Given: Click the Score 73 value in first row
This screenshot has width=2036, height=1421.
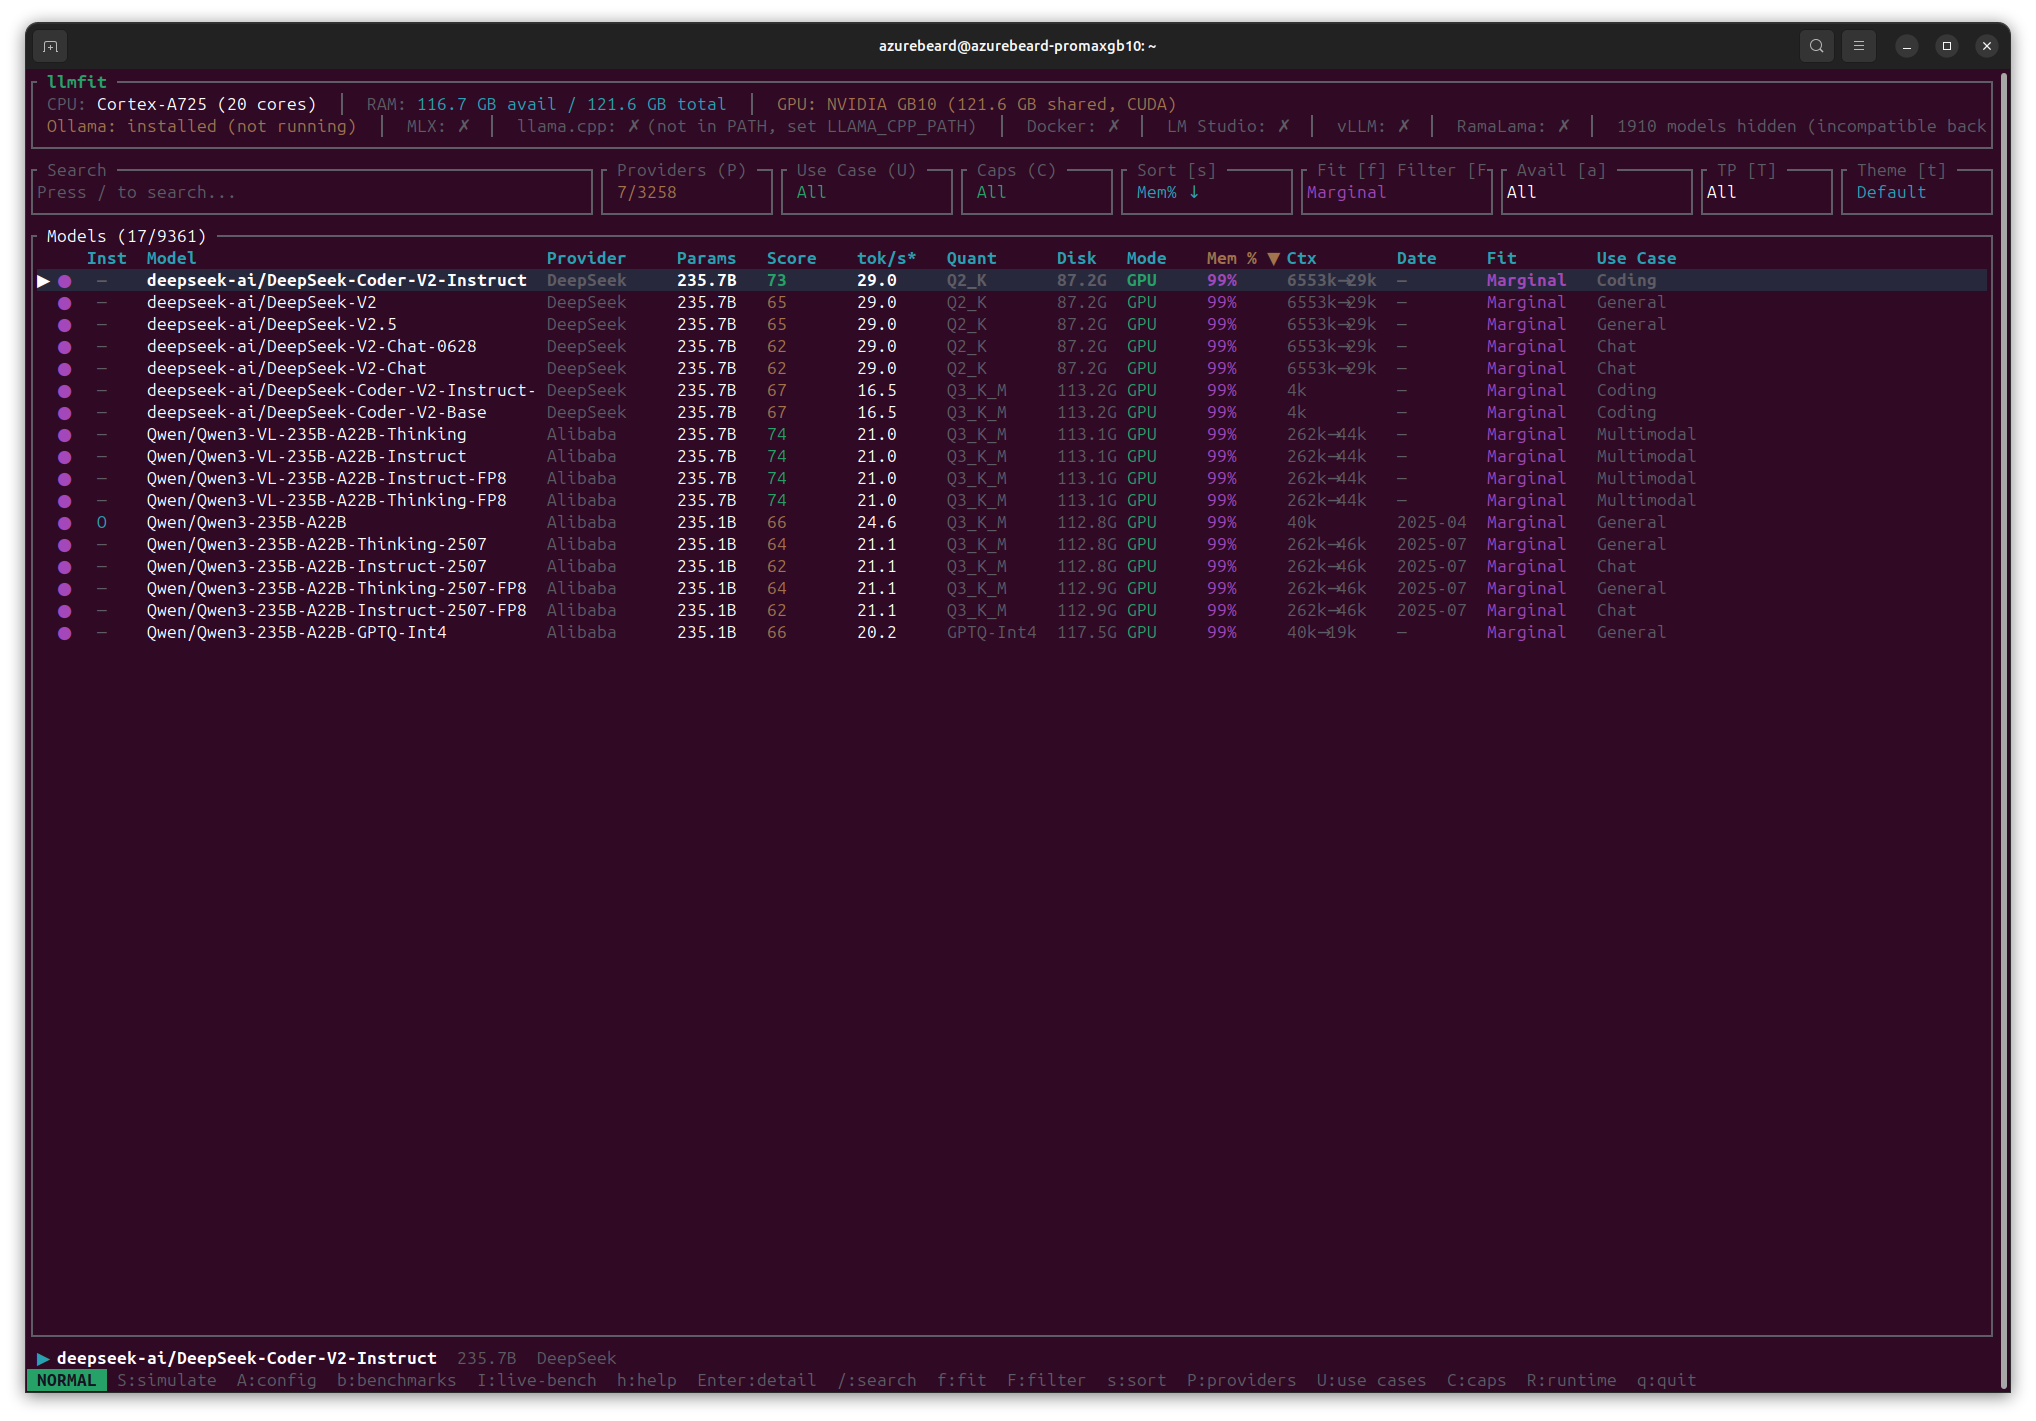Looking at the screenshot, I should tap(776, 281).
